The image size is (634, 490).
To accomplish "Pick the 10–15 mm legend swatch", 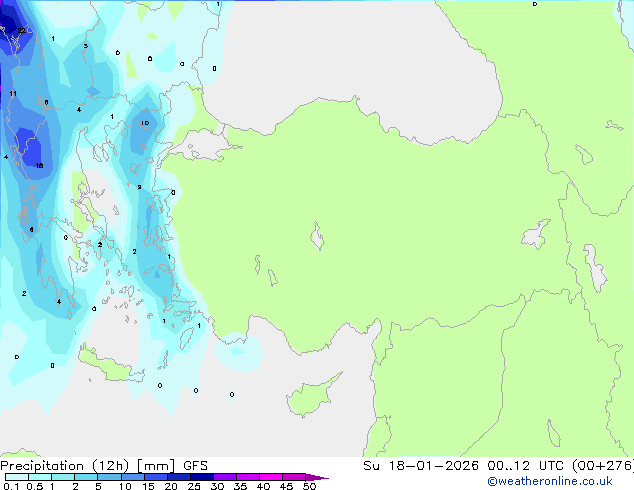I will (x=133, y=477).
